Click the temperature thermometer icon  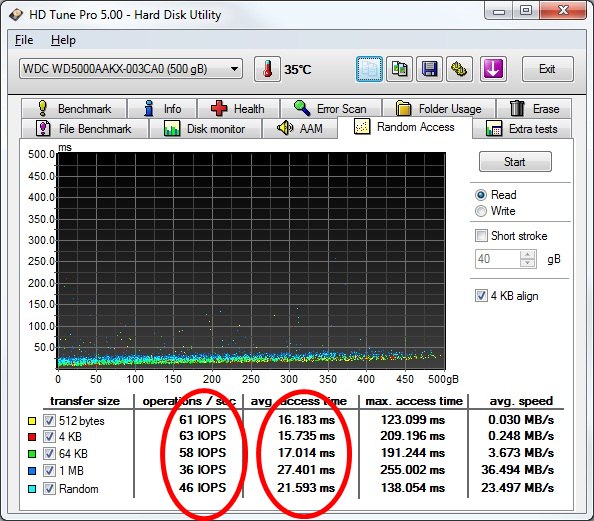pyautogui.click(x=267, y=69)
